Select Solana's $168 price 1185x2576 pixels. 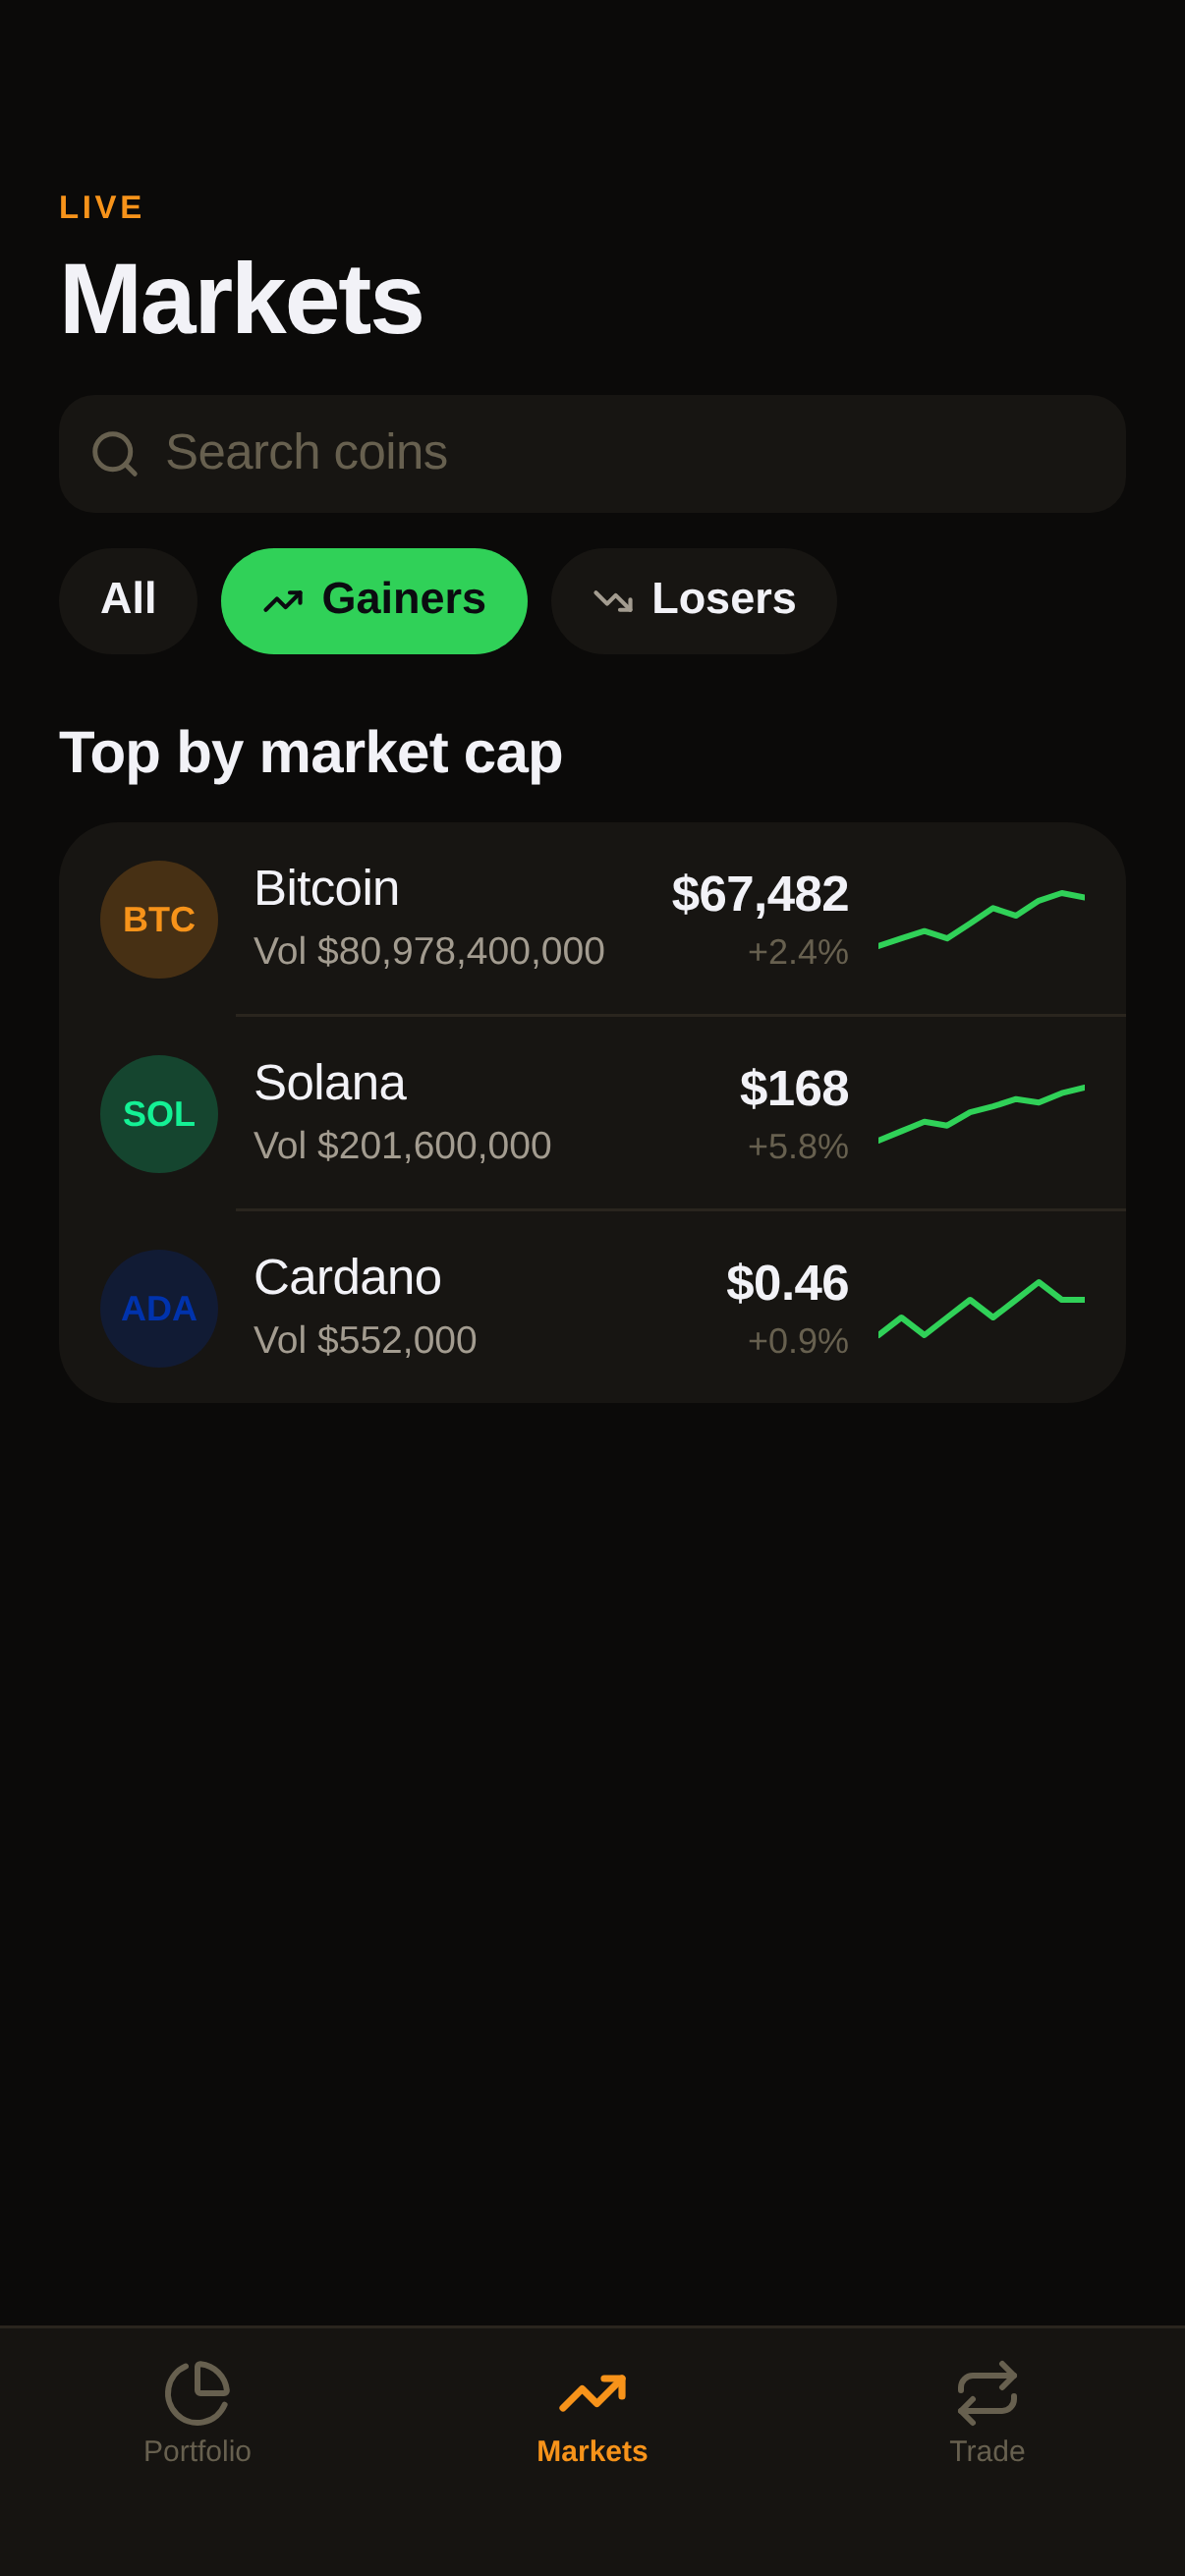[794, 1088]
